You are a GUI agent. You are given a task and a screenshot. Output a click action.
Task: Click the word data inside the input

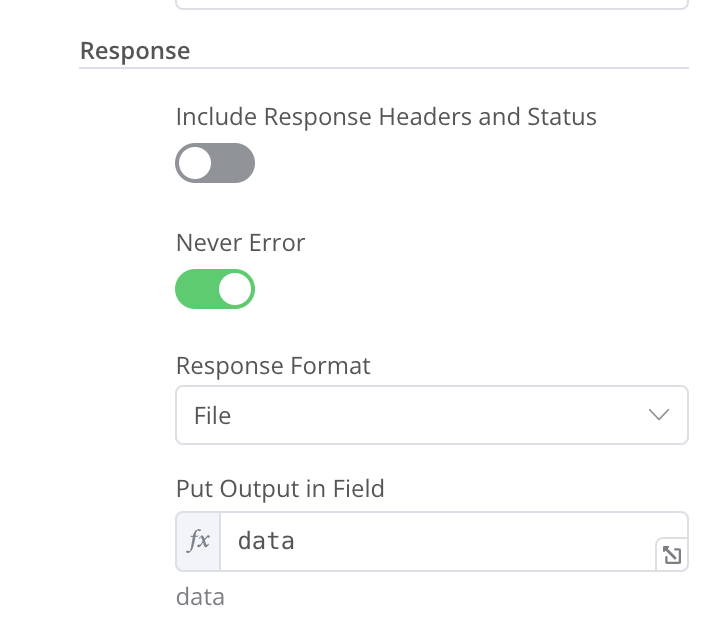click(x=266, y=542)
